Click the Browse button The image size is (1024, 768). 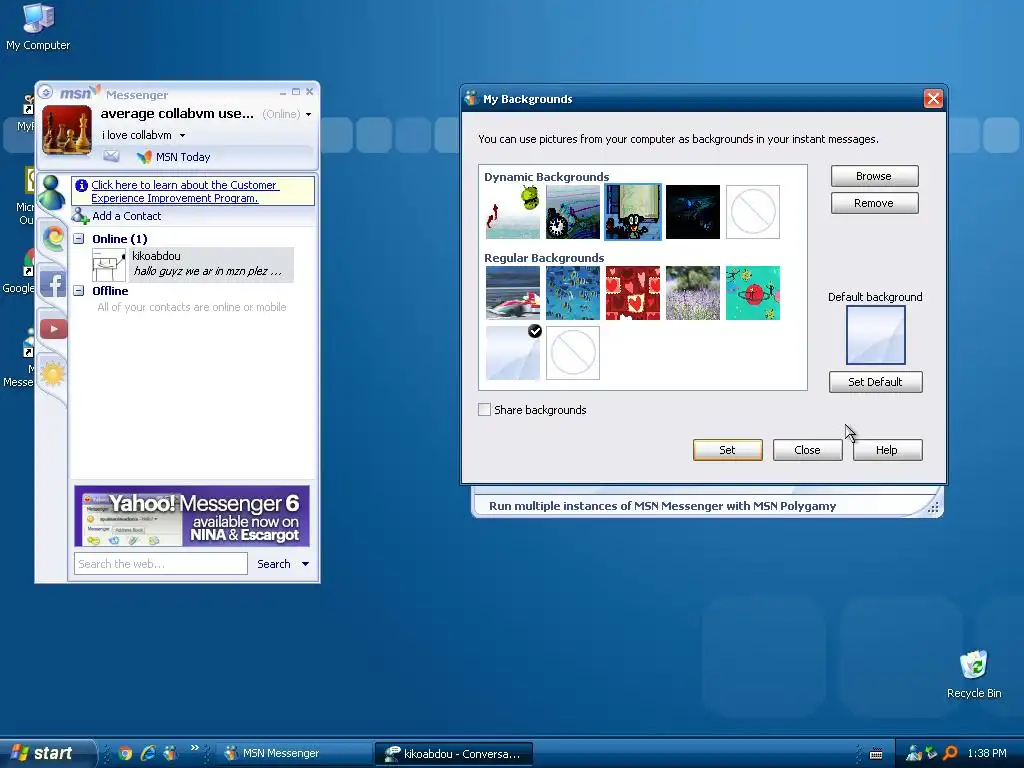click(x=874, y=176)
